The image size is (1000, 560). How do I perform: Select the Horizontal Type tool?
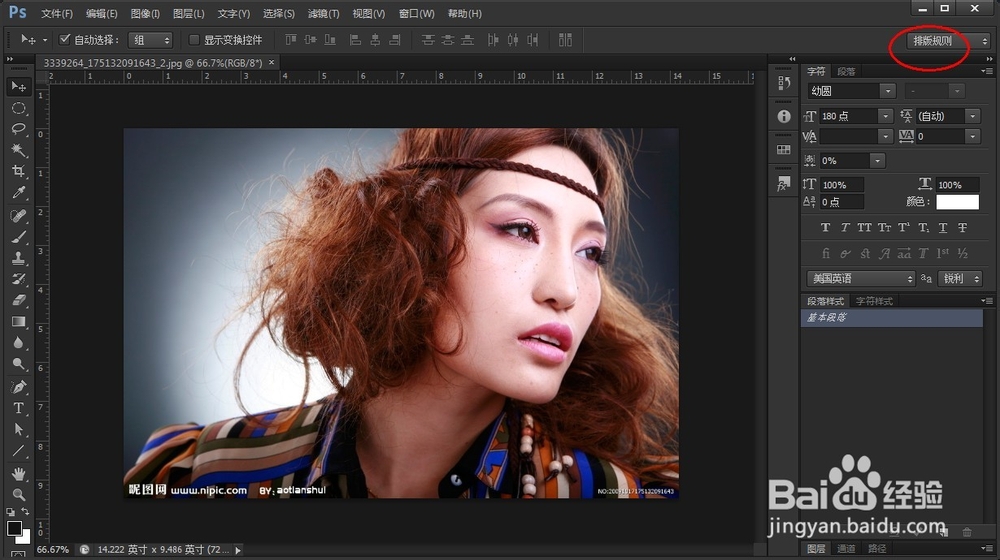pyautogui.click(x=18, y=408)
